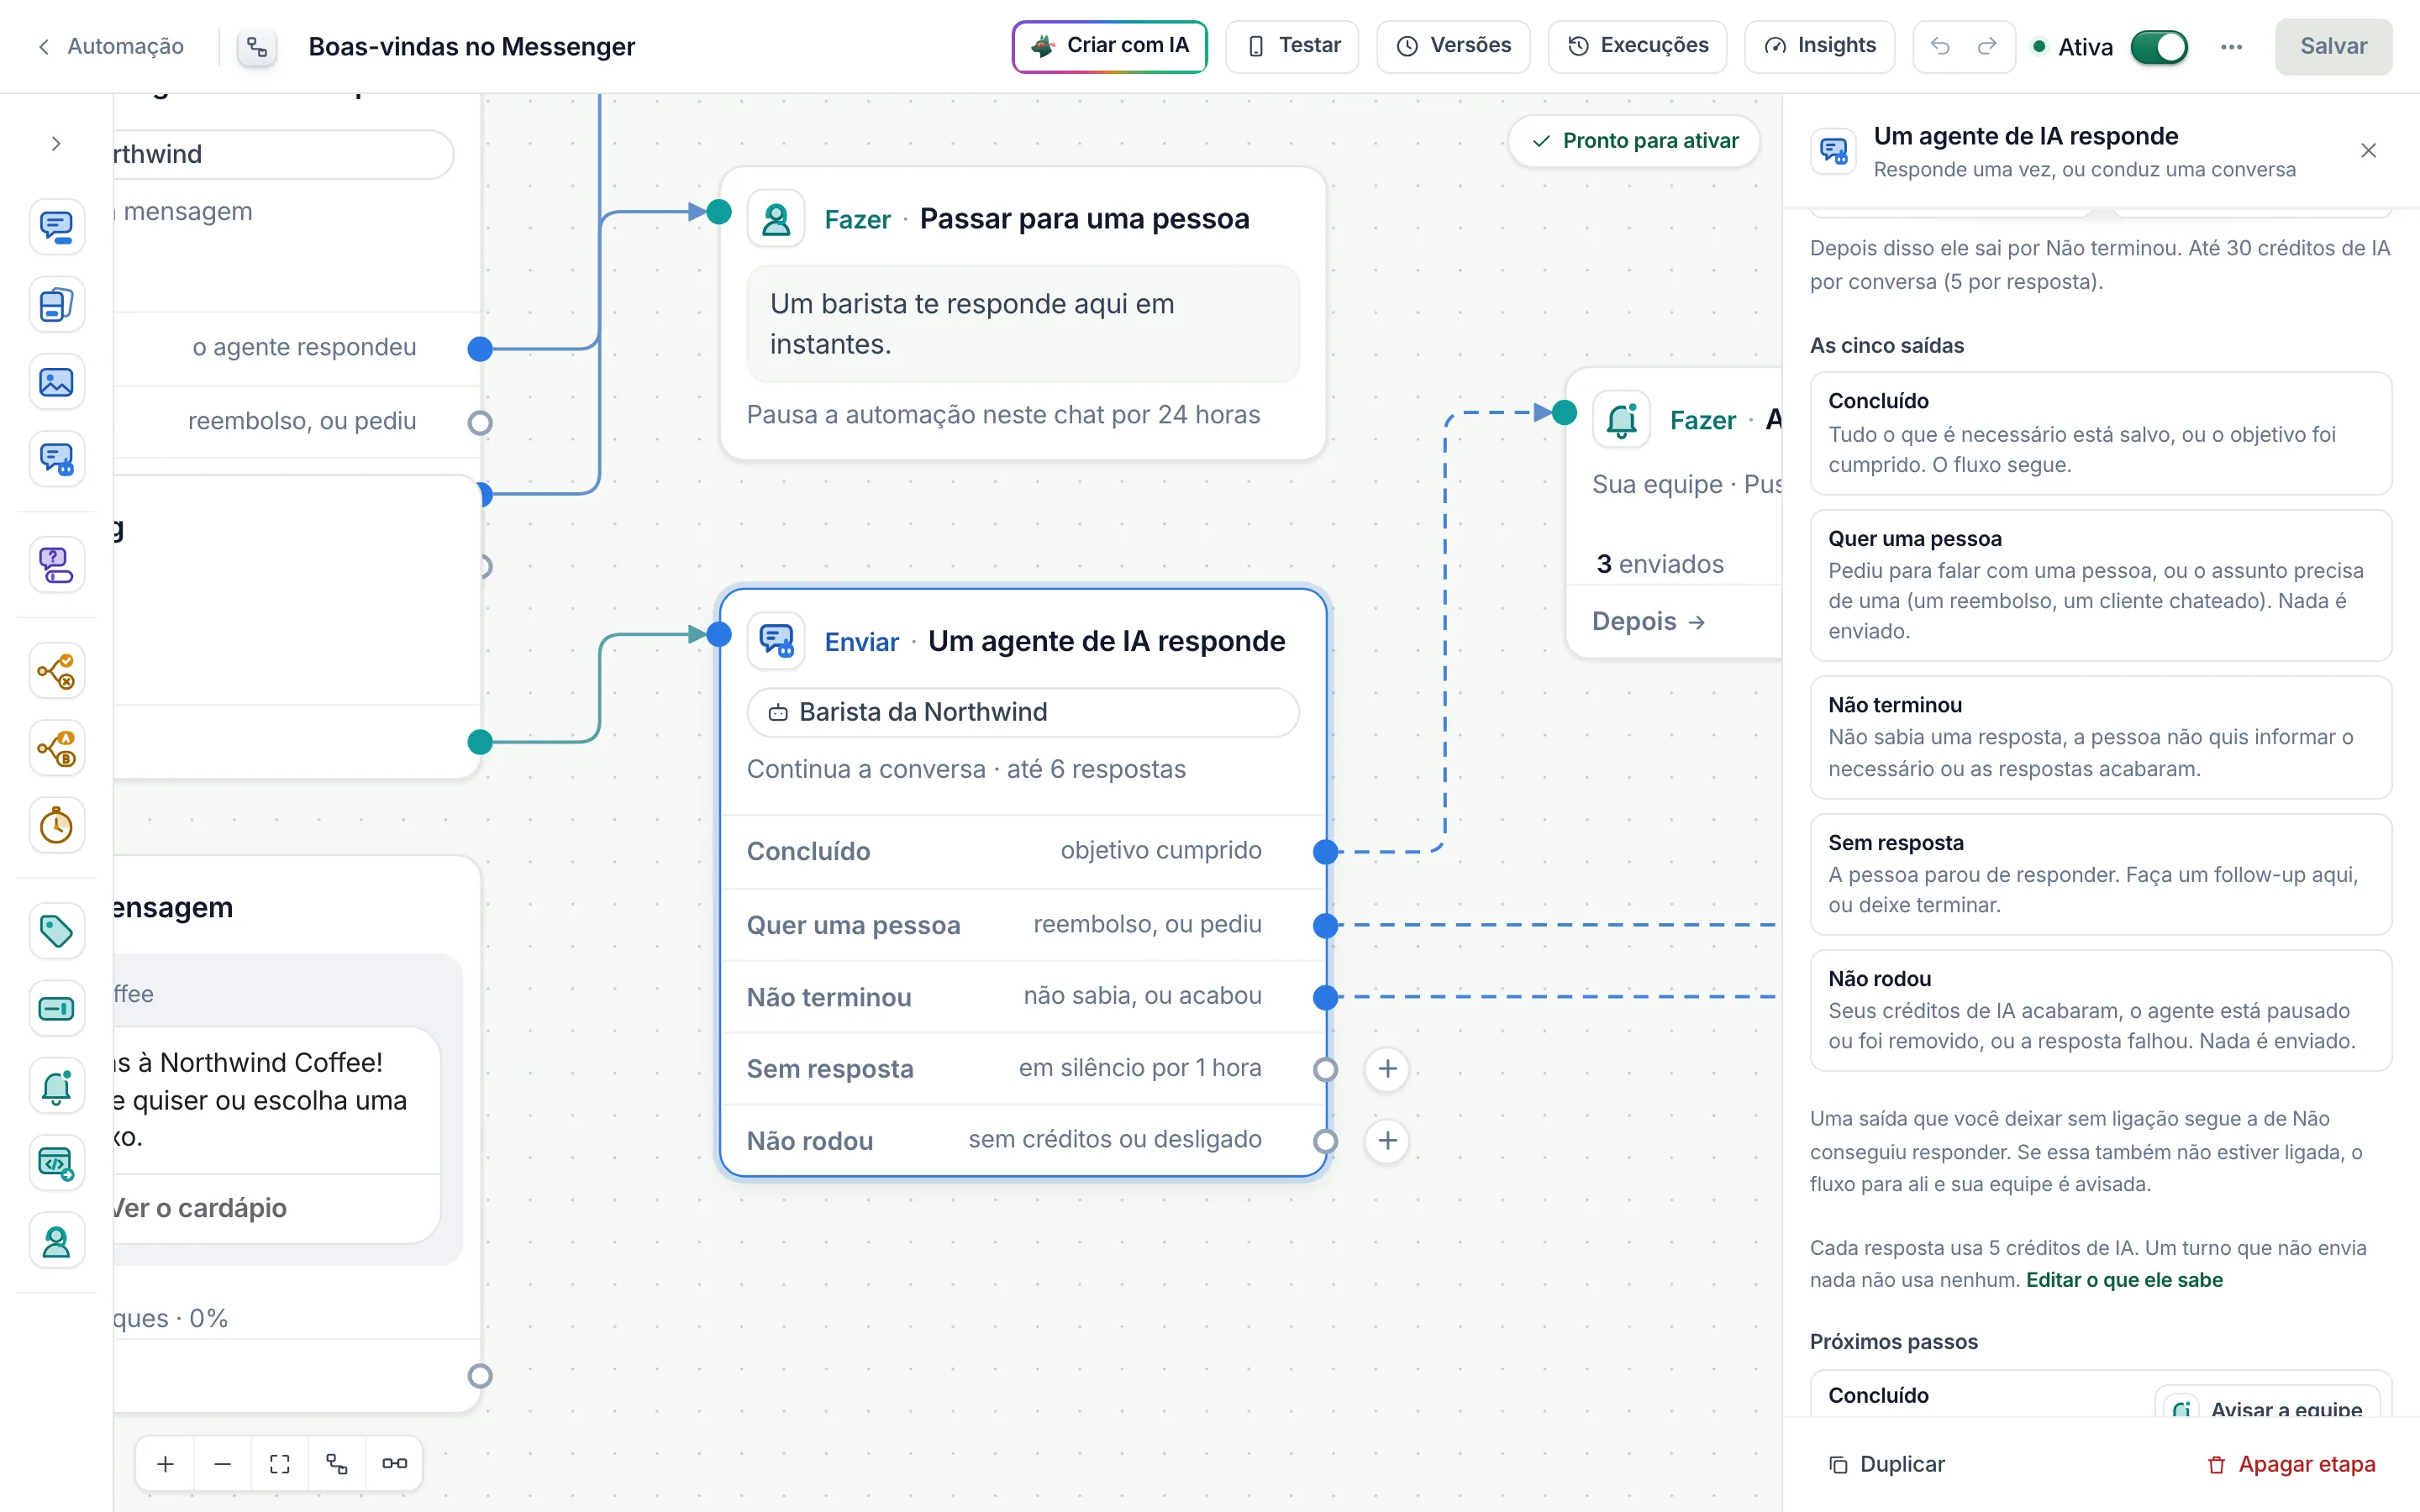Delete step with Apagar etapa

(2291, 1464)
